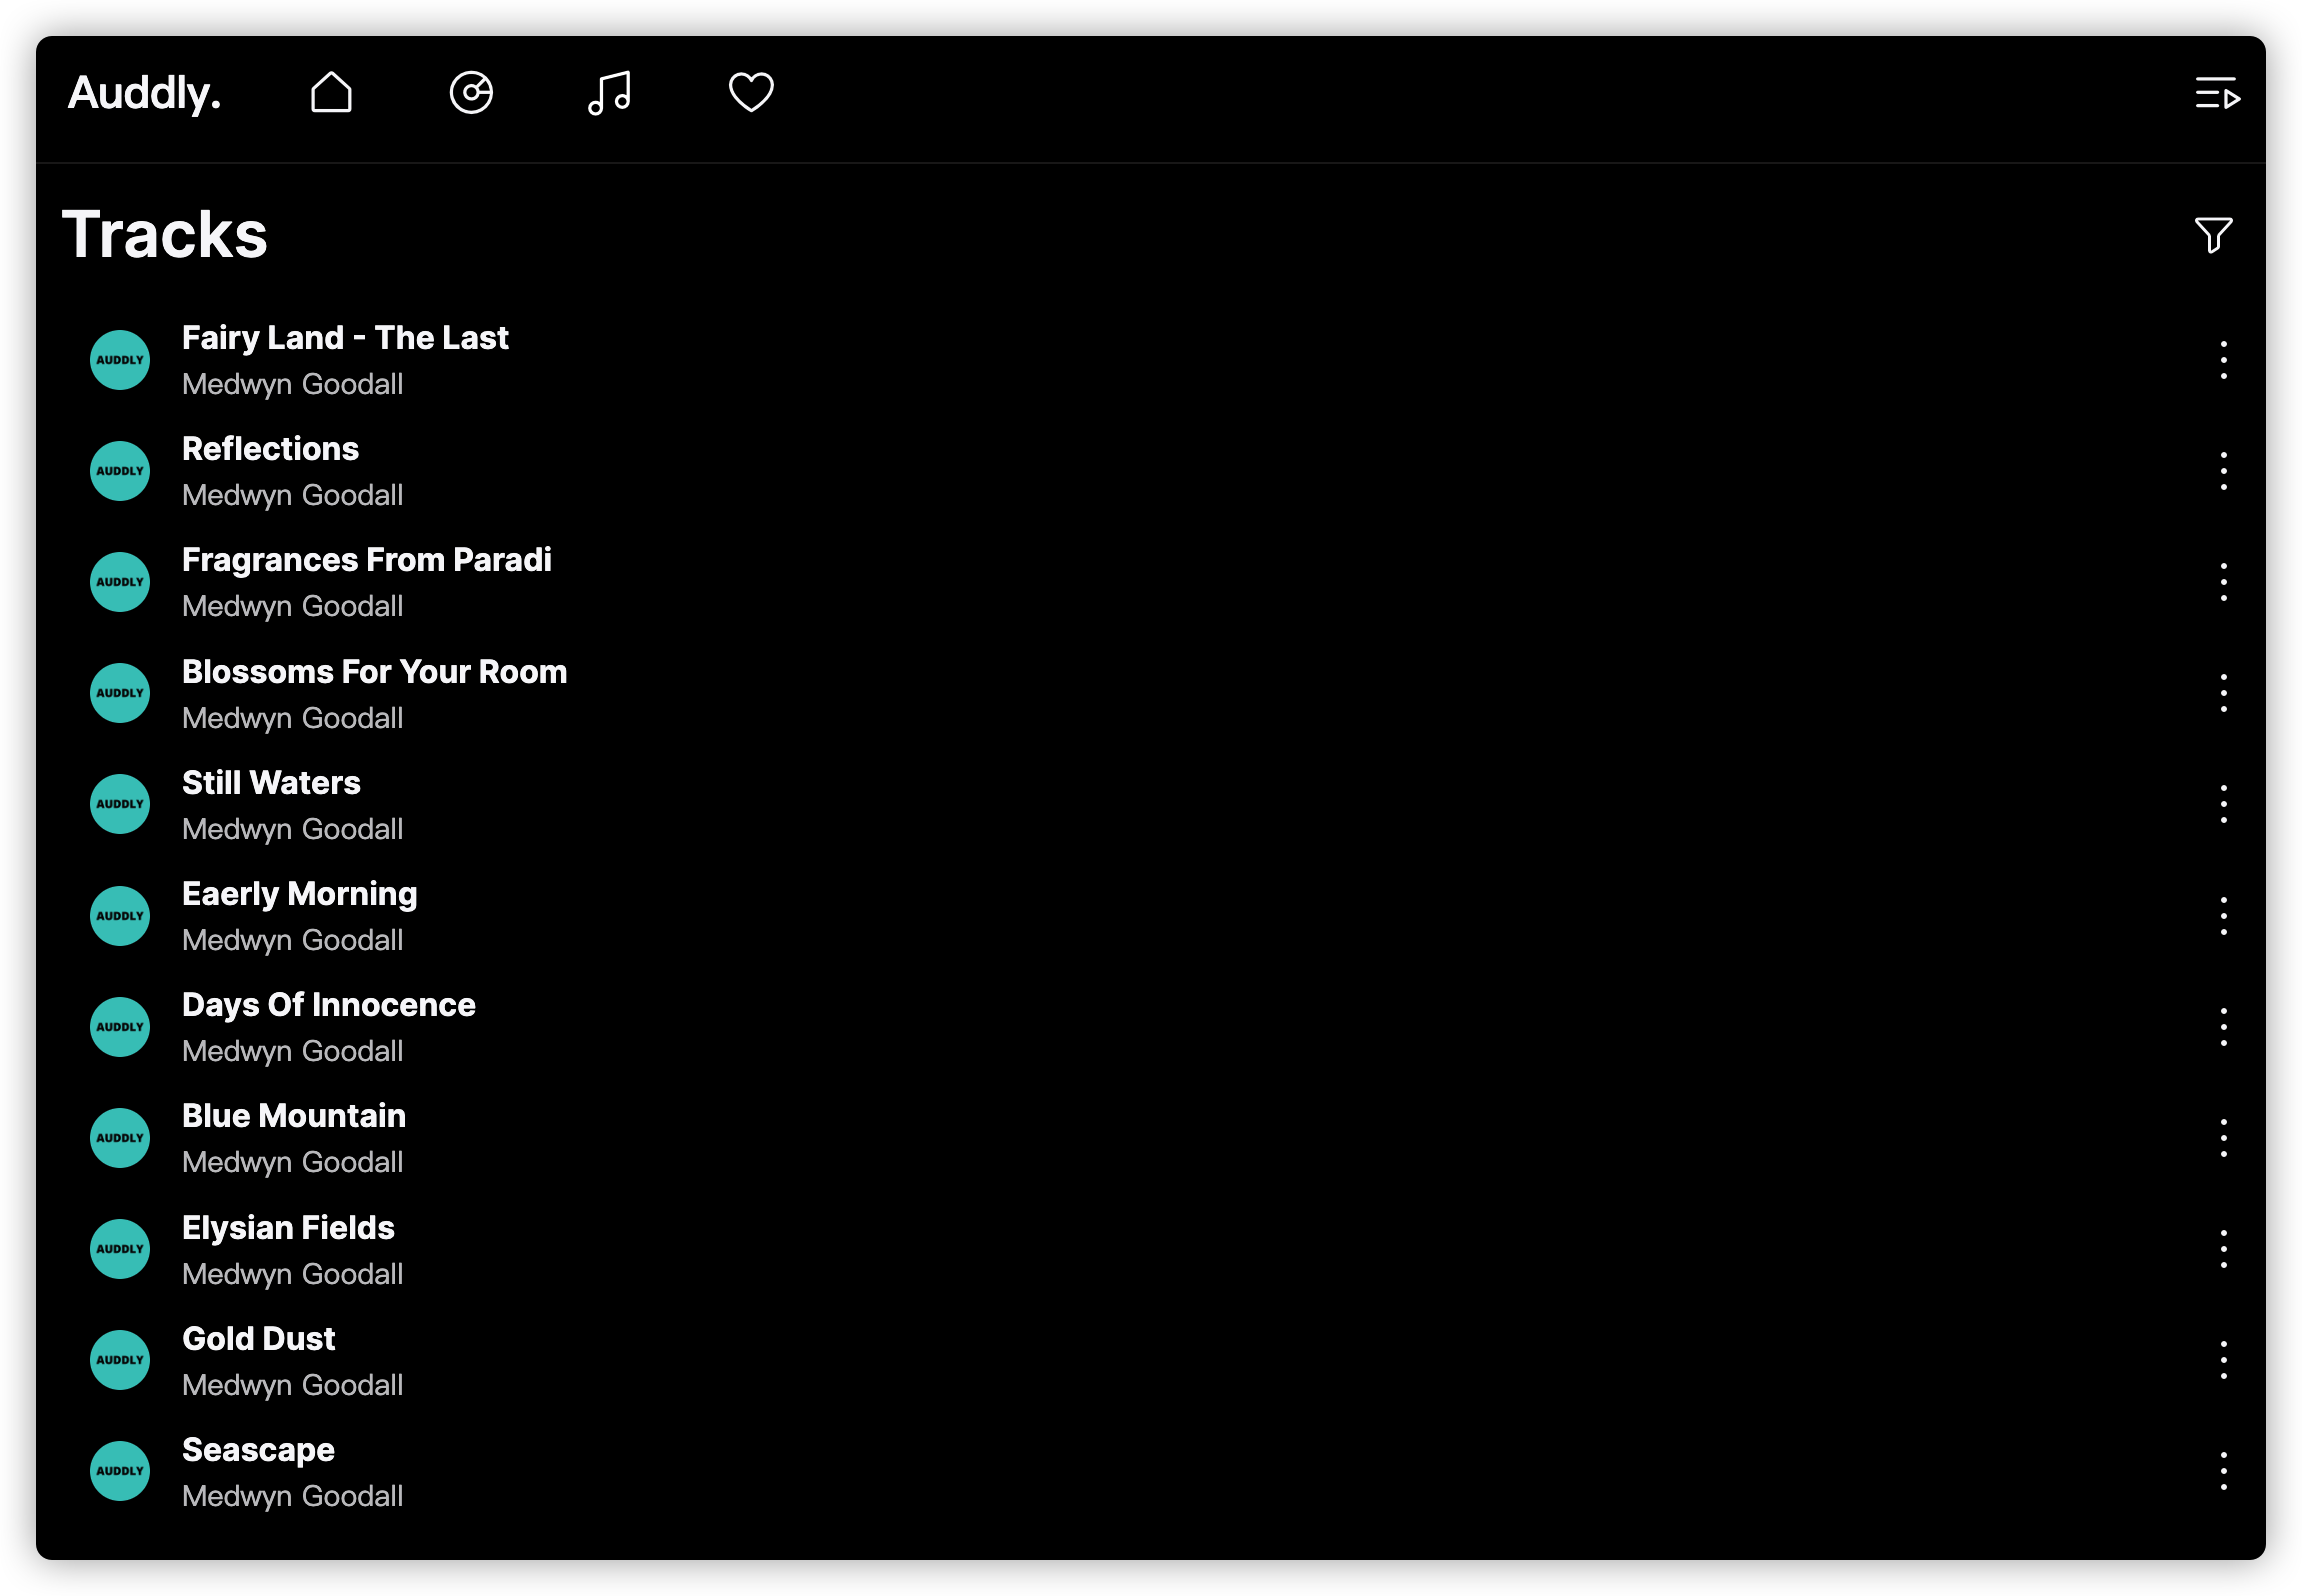Image resolution: width=2302 pixels, height=1596 pixels.
Task: Click the Blossoms For Your Room cover thumbnail
Action: 120,693
